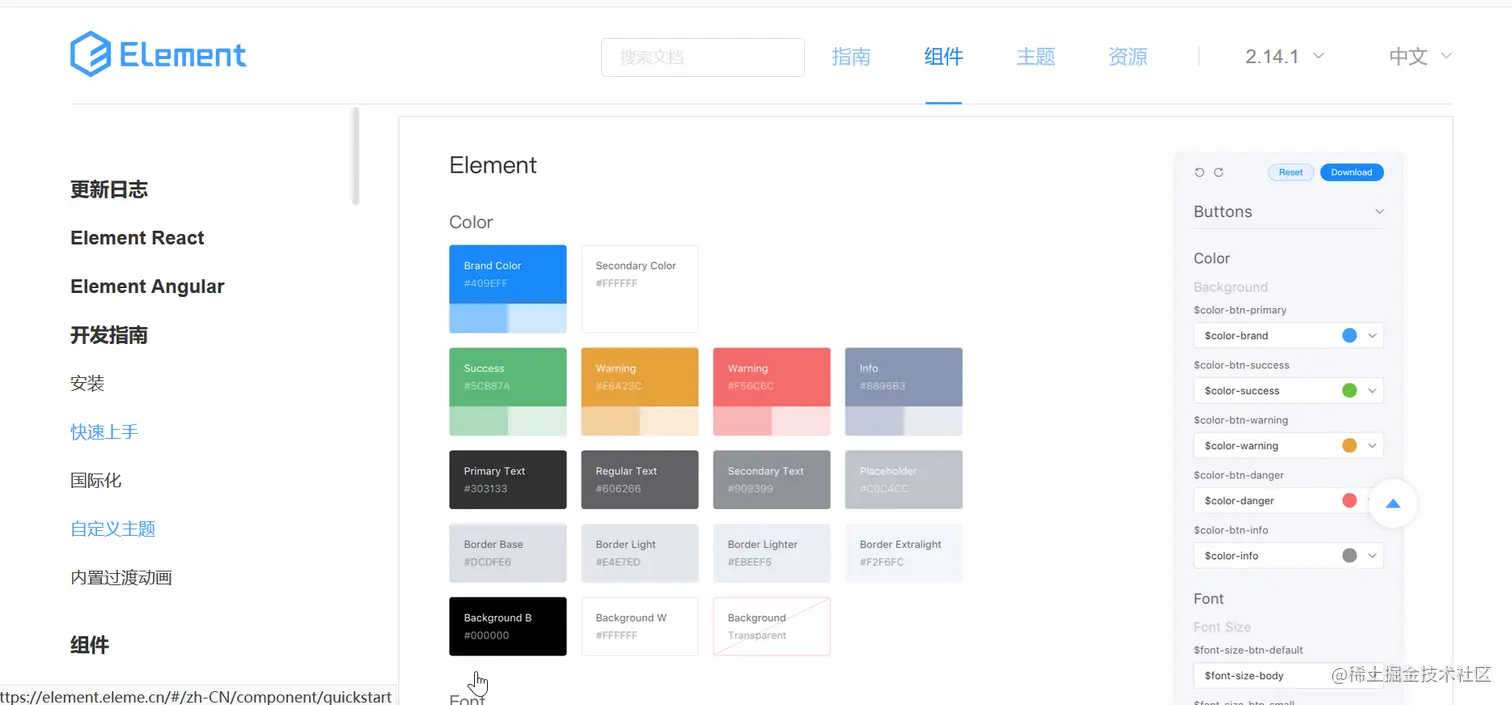Click the gray $color-info color dot
This screenshot has width=1512, height=705.
(1349, 556)
